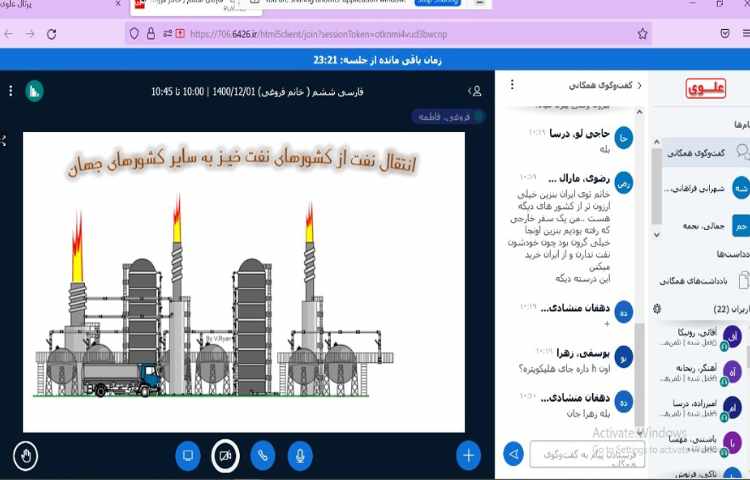Select user امیرزاده درسا in list
750x480 pixels.
click(702, 408)
